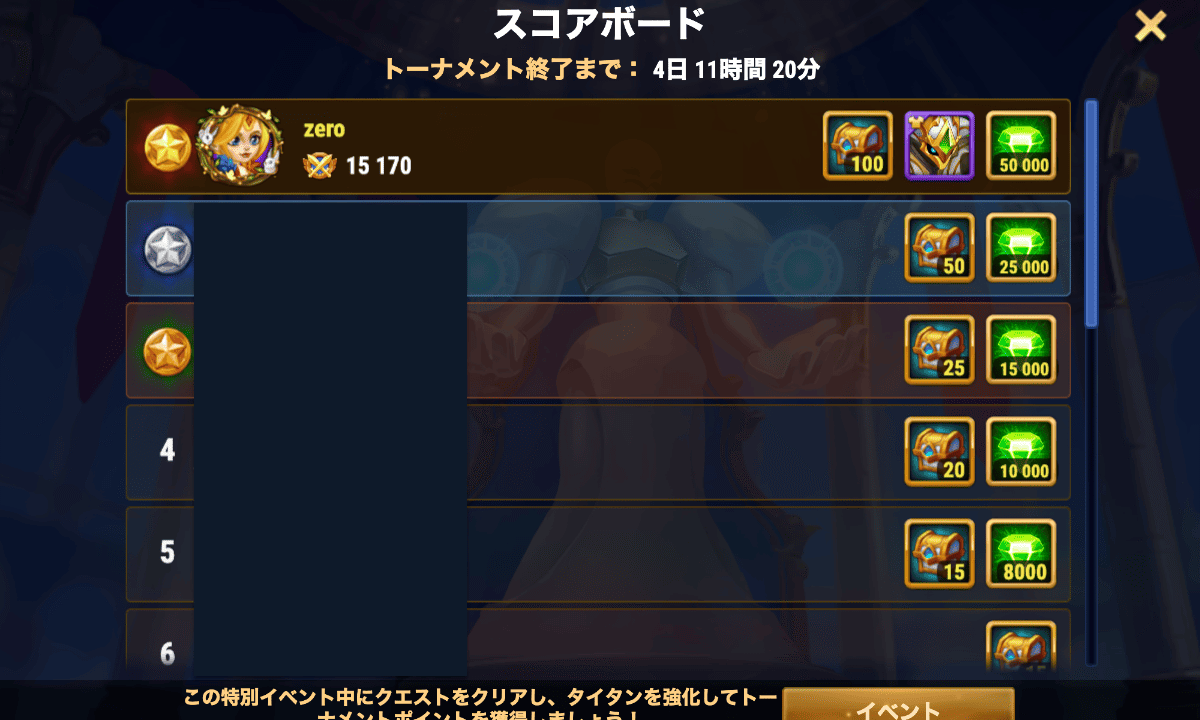View the 50 chest reward for second place

(x=939, y=248)
